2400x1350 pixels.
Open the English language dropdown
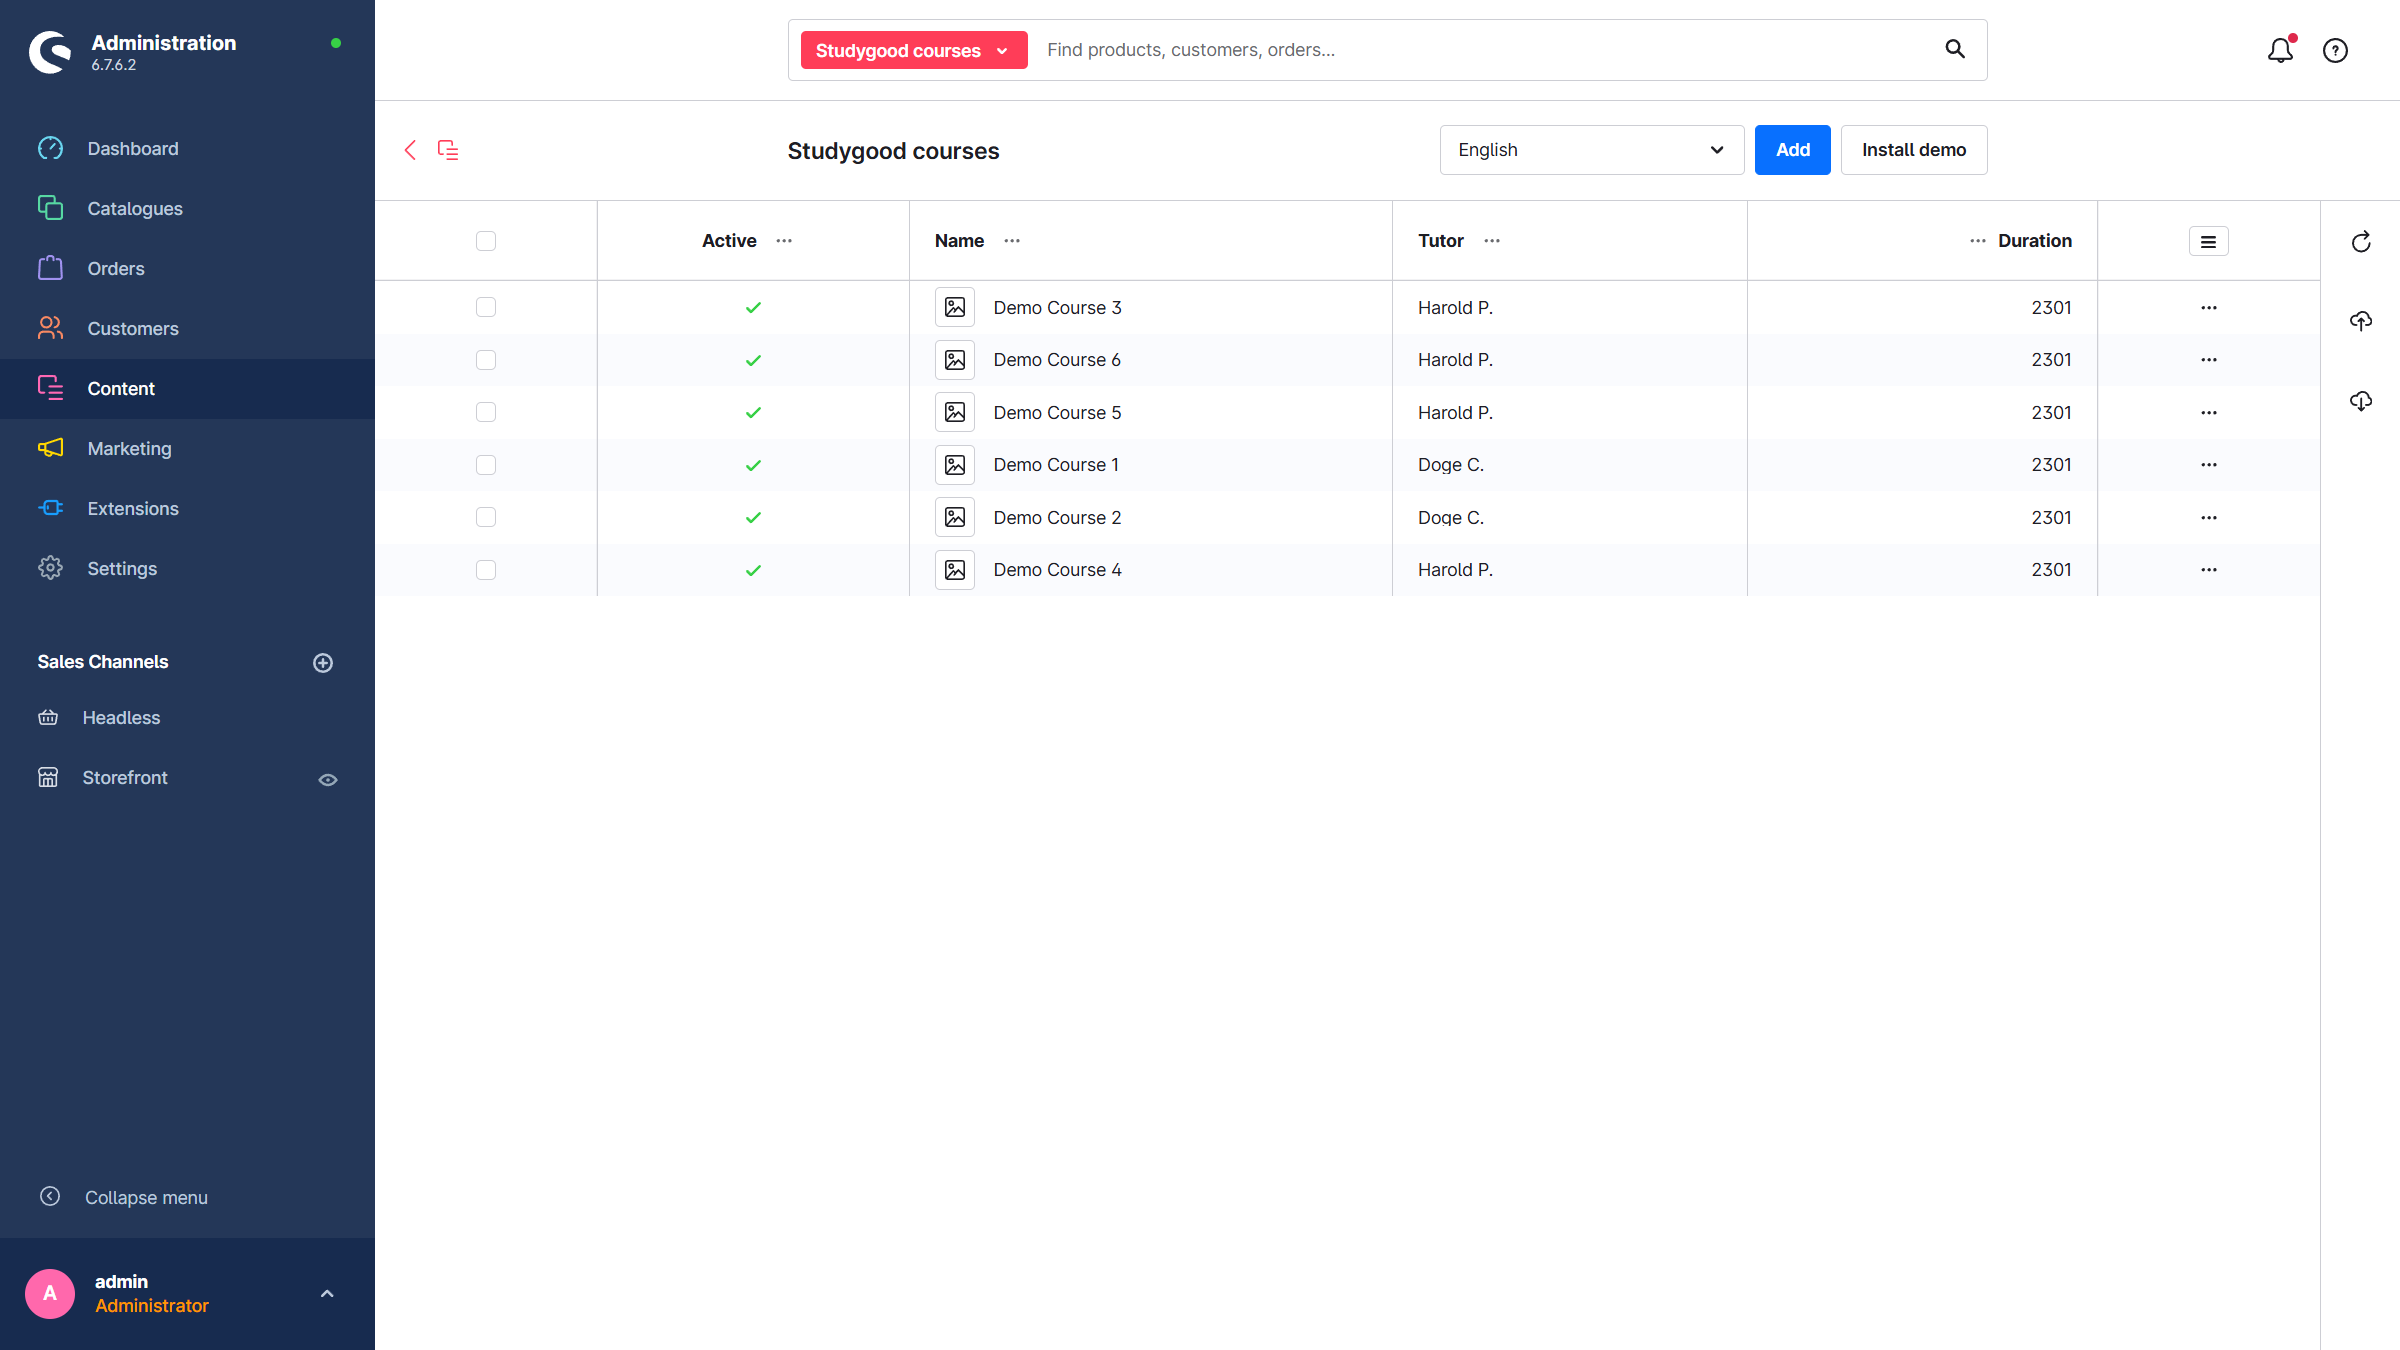click(x=1591, y=150)
